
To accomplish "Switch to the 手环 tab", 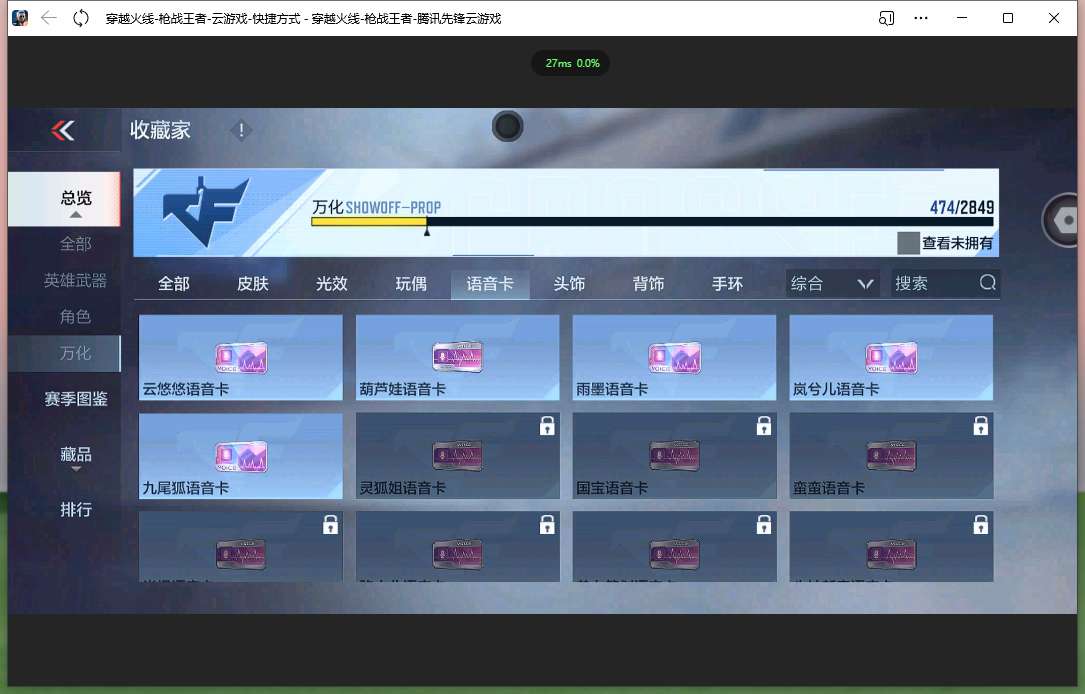I will pyautogui.click(x=727, y=284).
